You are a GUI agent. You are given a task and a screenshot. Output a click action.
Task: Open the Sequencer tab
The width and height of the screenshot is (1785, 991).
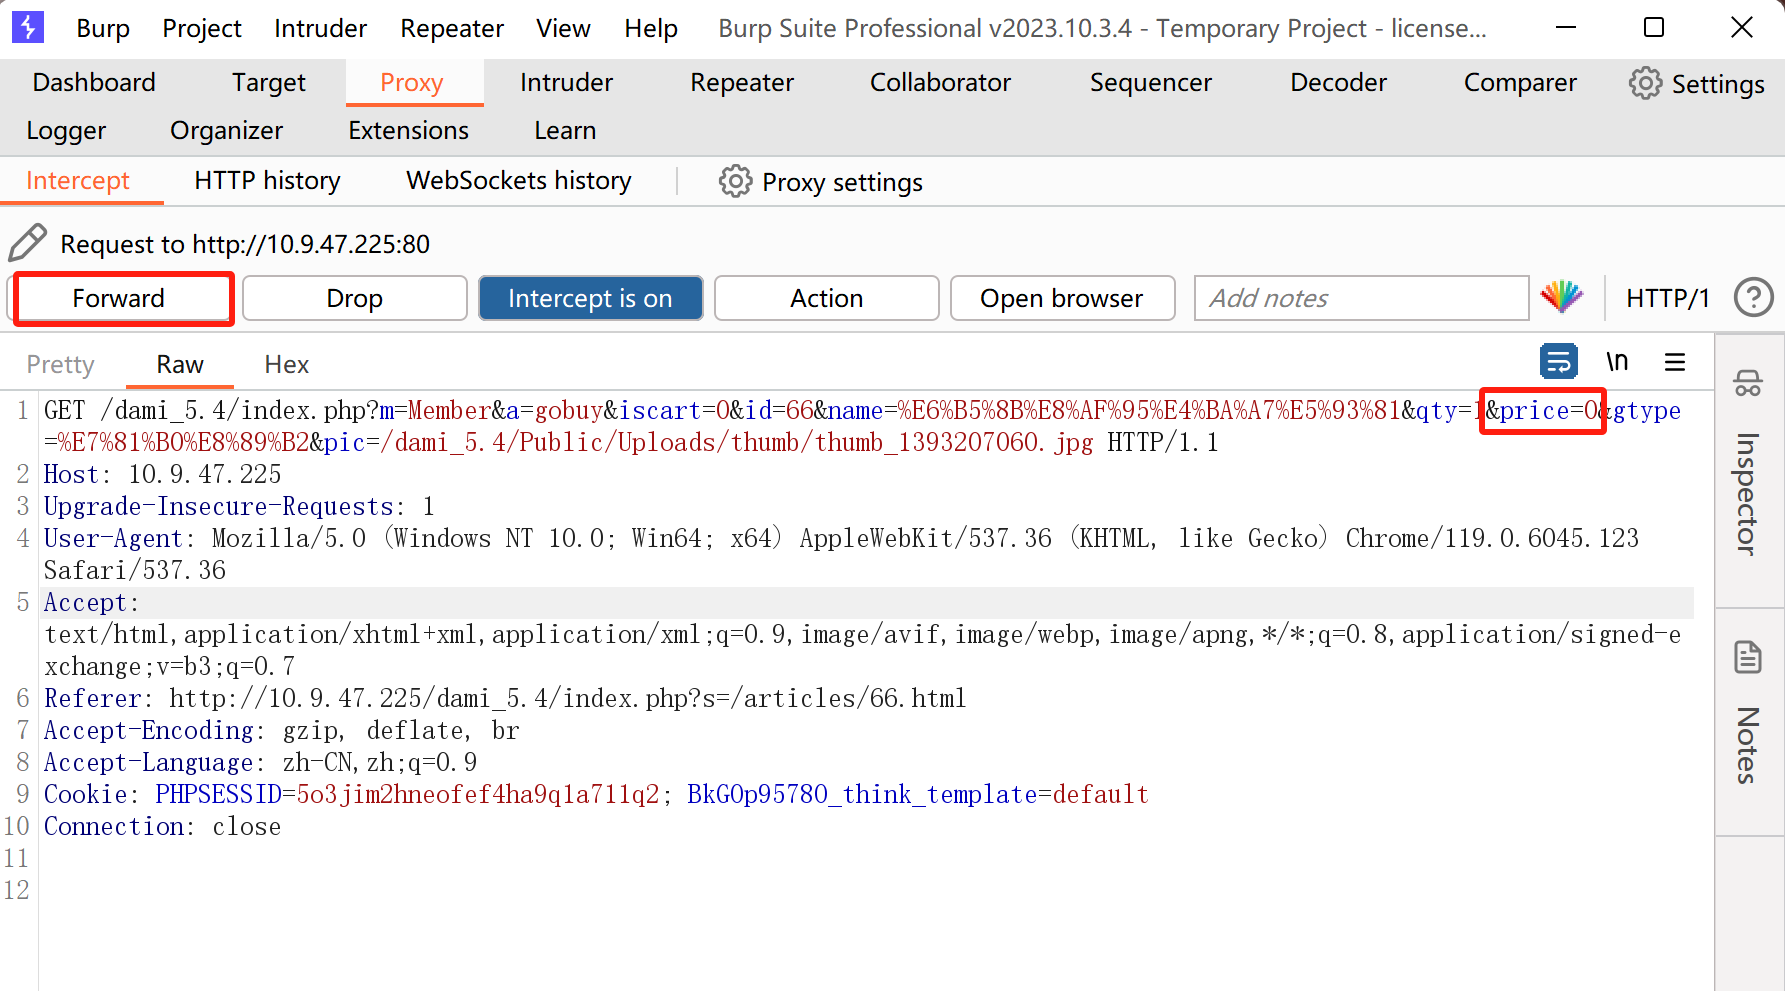coord(1151,82)
